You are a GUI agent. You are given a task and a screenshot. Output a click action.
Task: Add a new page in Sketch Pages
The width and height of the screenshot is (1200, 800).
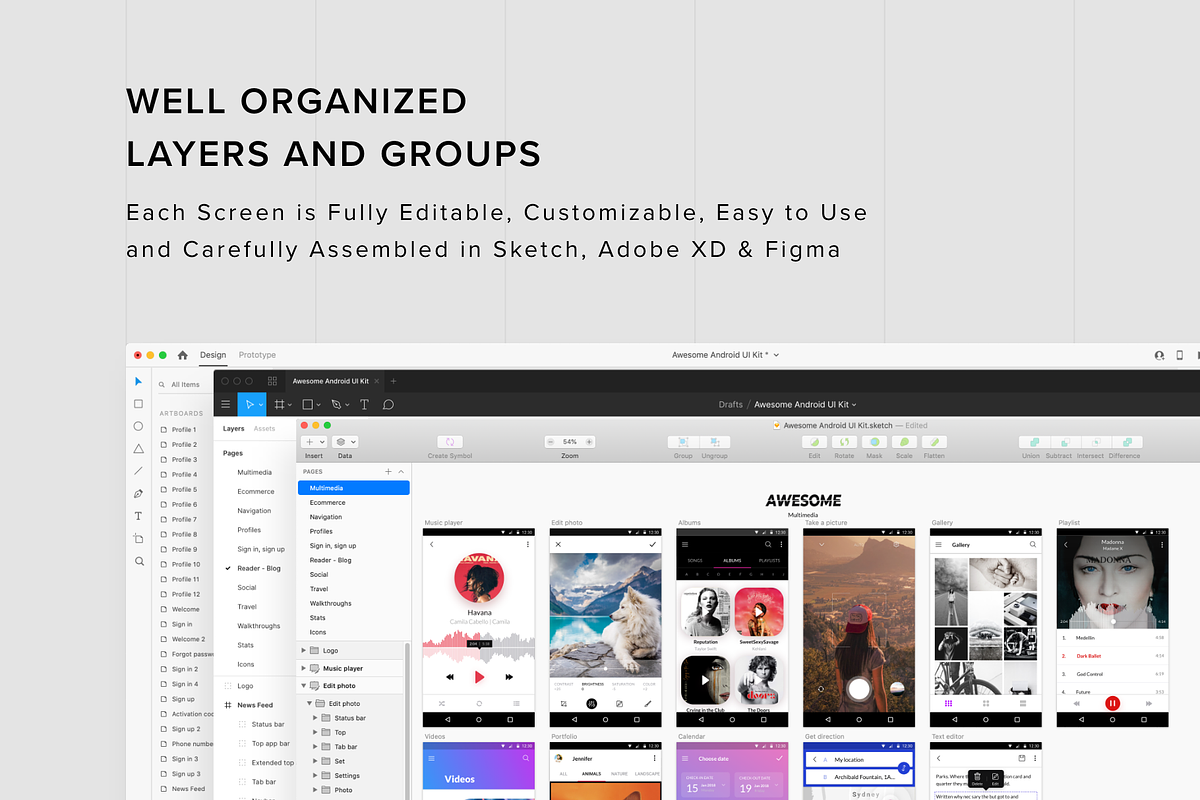(x=388, y=471)
